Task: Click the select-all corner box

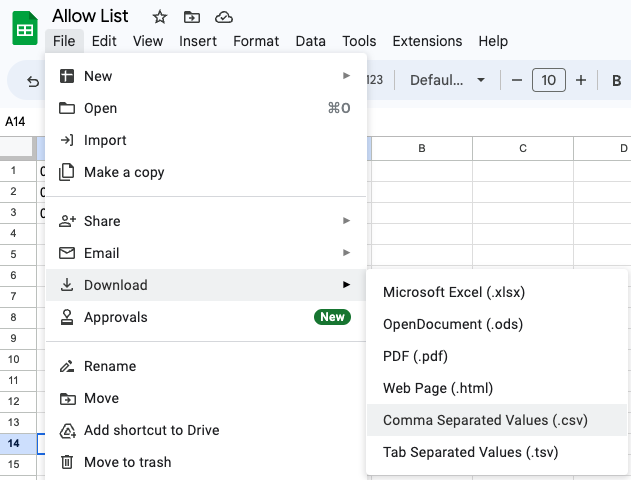Action: pos(18,147)
